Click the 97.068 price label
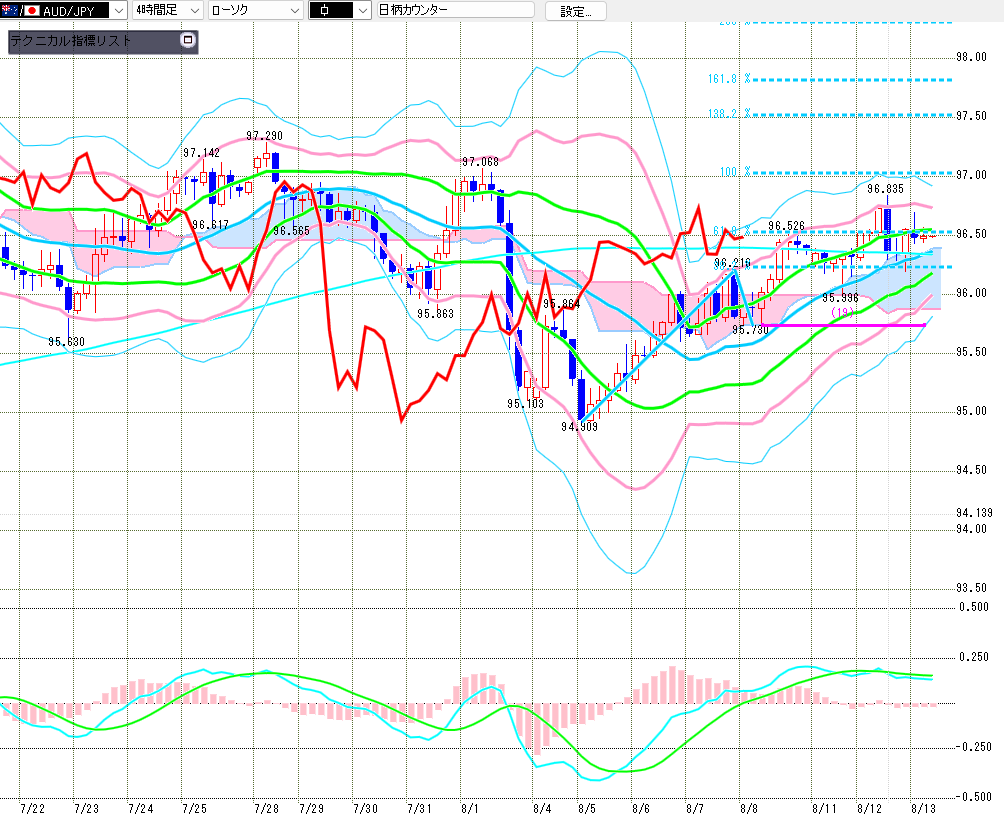The image size is (1004, 816). [480, 162]
